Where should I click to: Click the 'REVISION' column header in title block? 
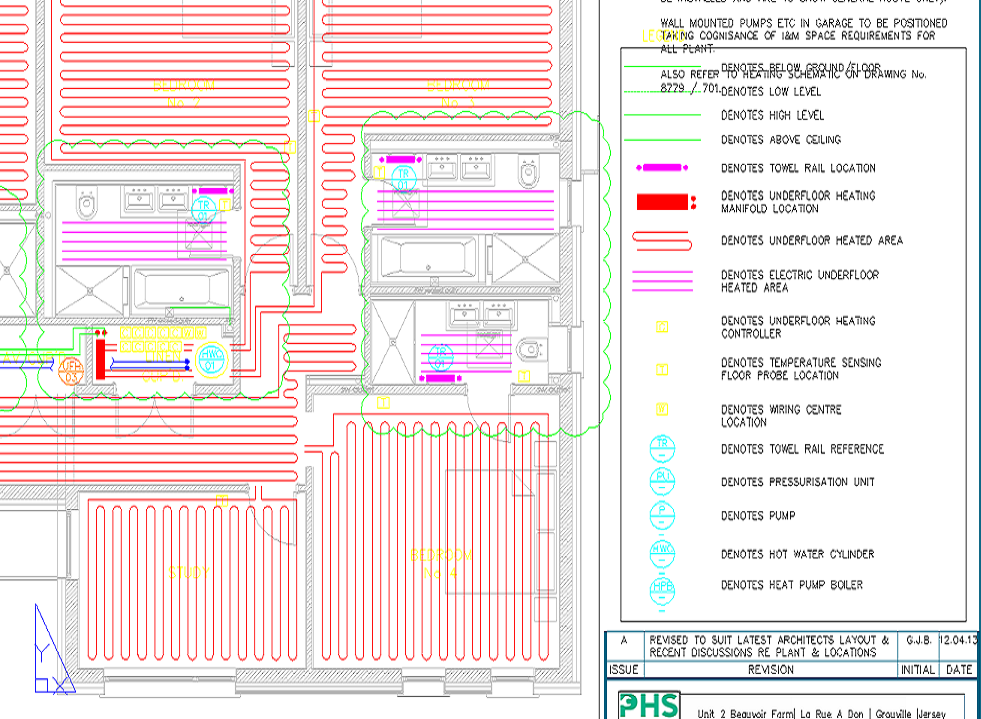[x=769, y=670]
